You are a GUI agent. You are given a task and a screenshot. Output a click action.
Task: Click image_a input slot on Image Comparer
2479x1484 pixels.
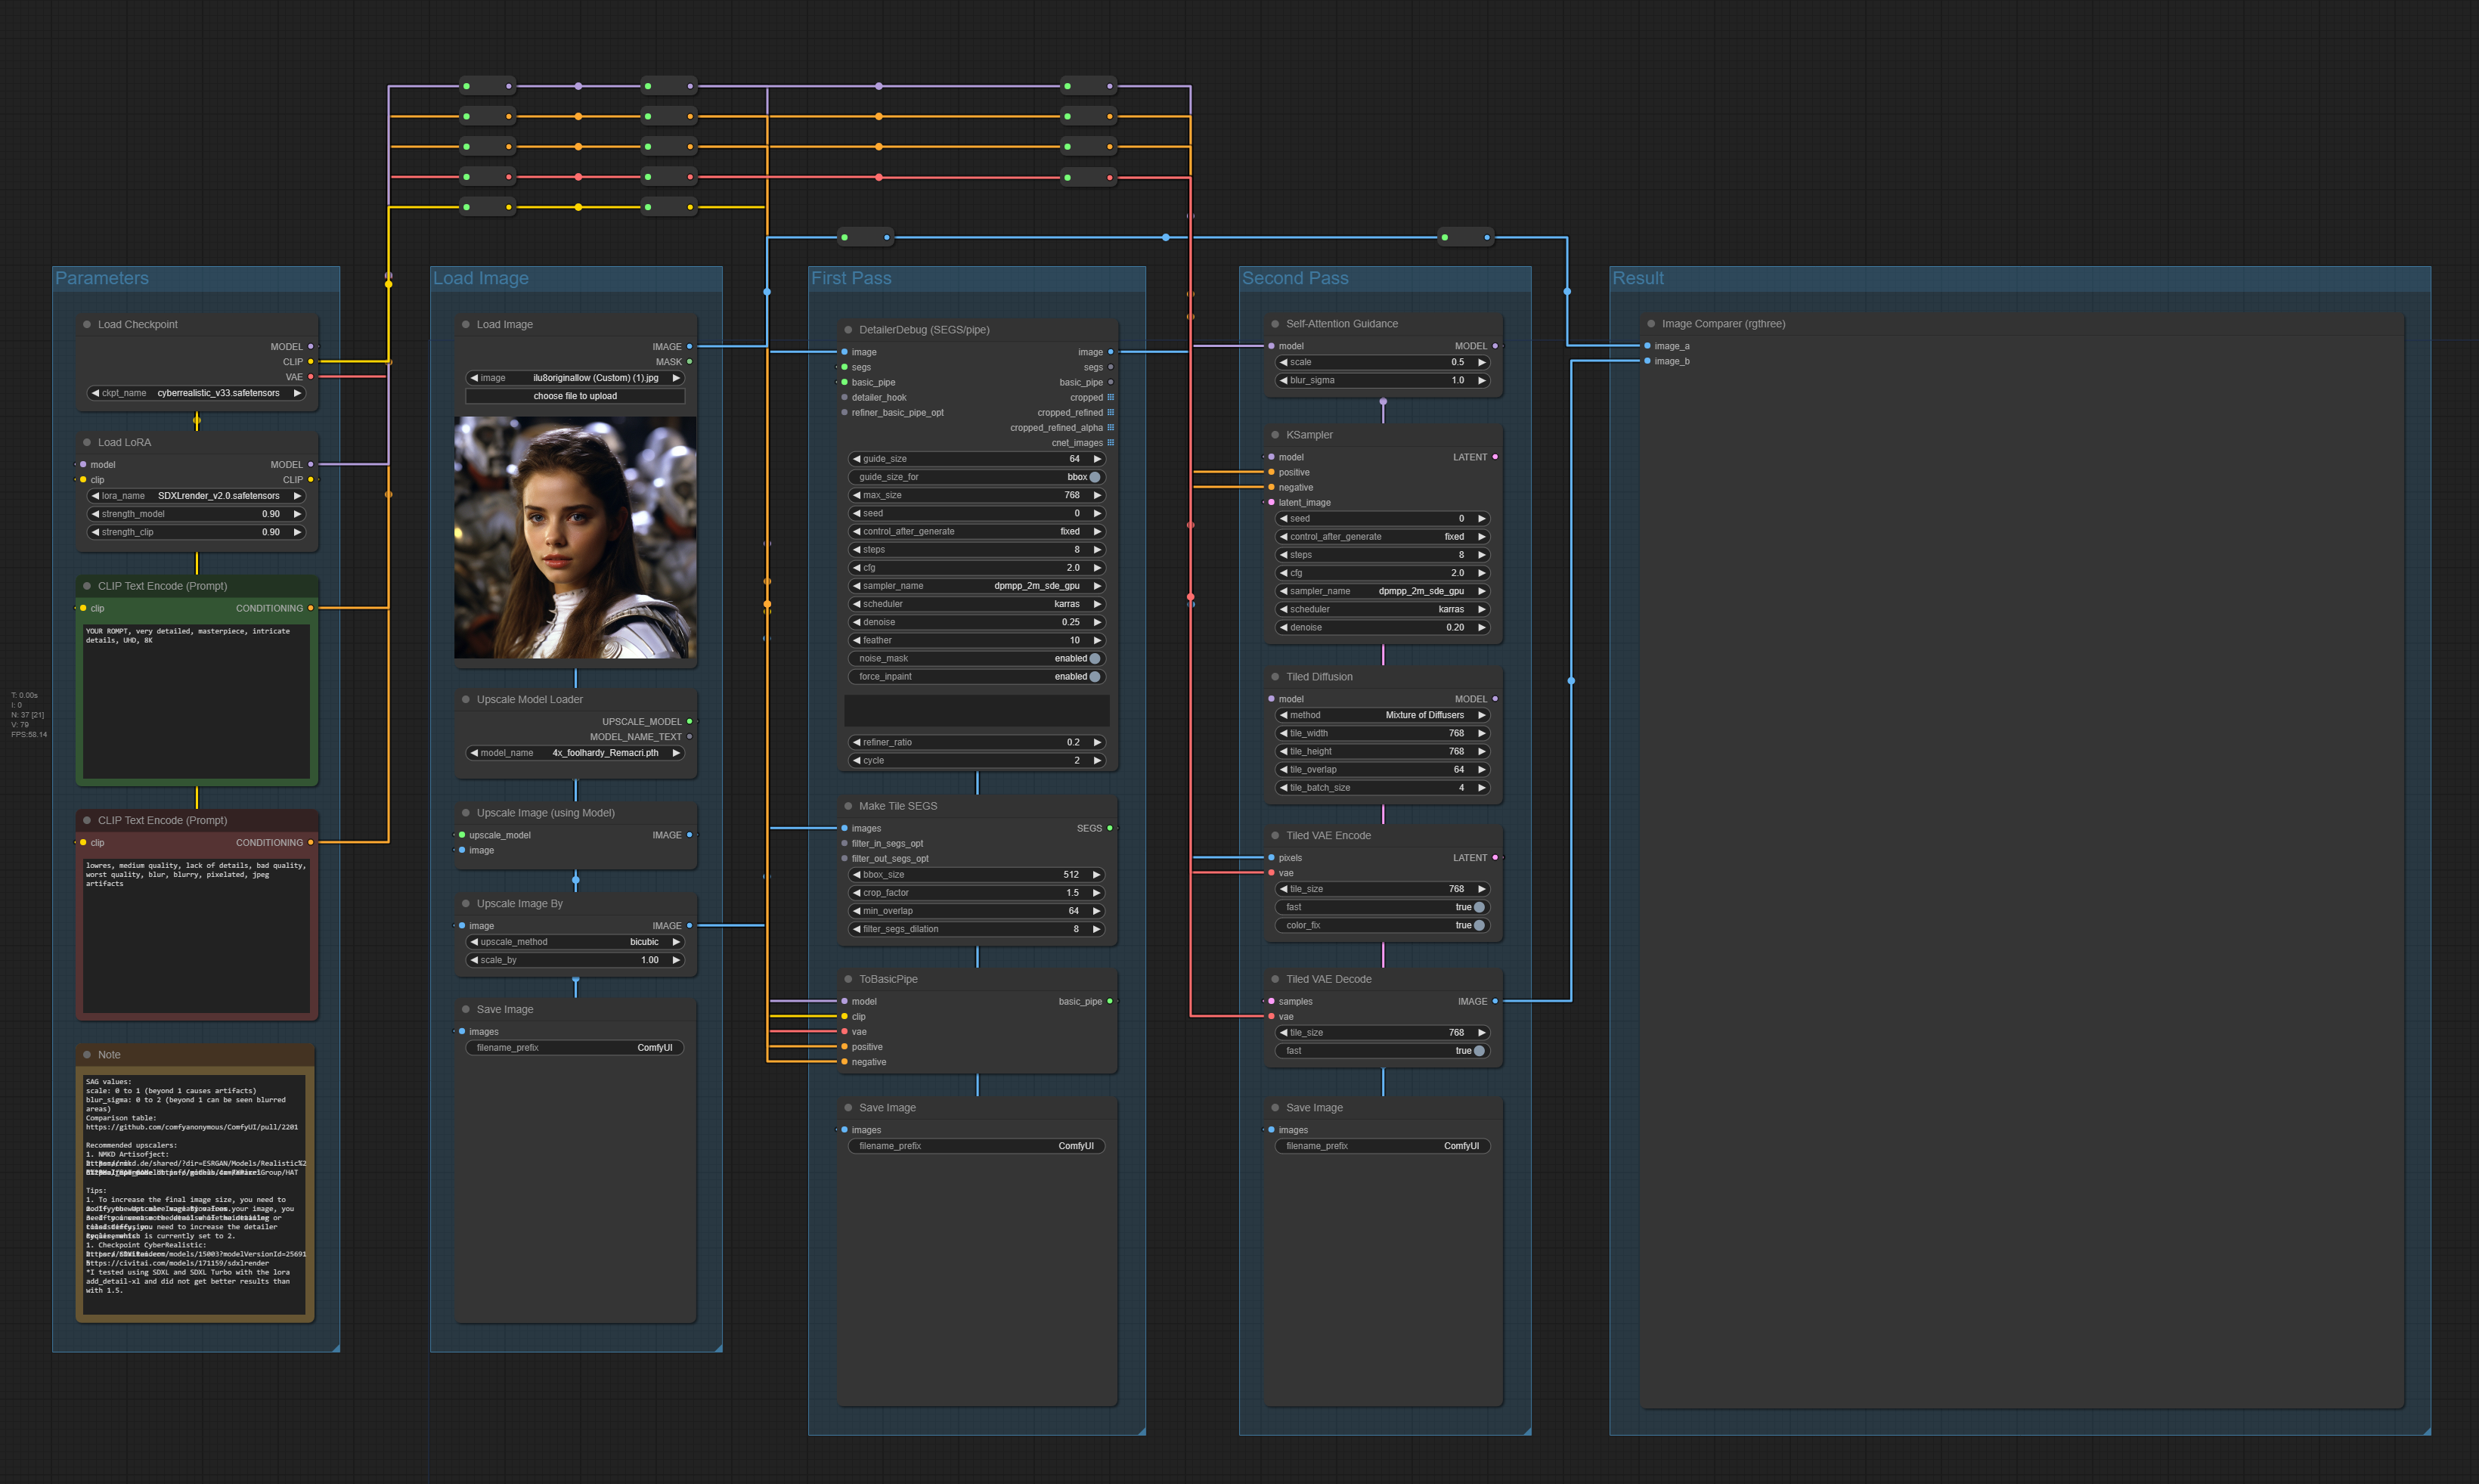[x=1647, y=346]
